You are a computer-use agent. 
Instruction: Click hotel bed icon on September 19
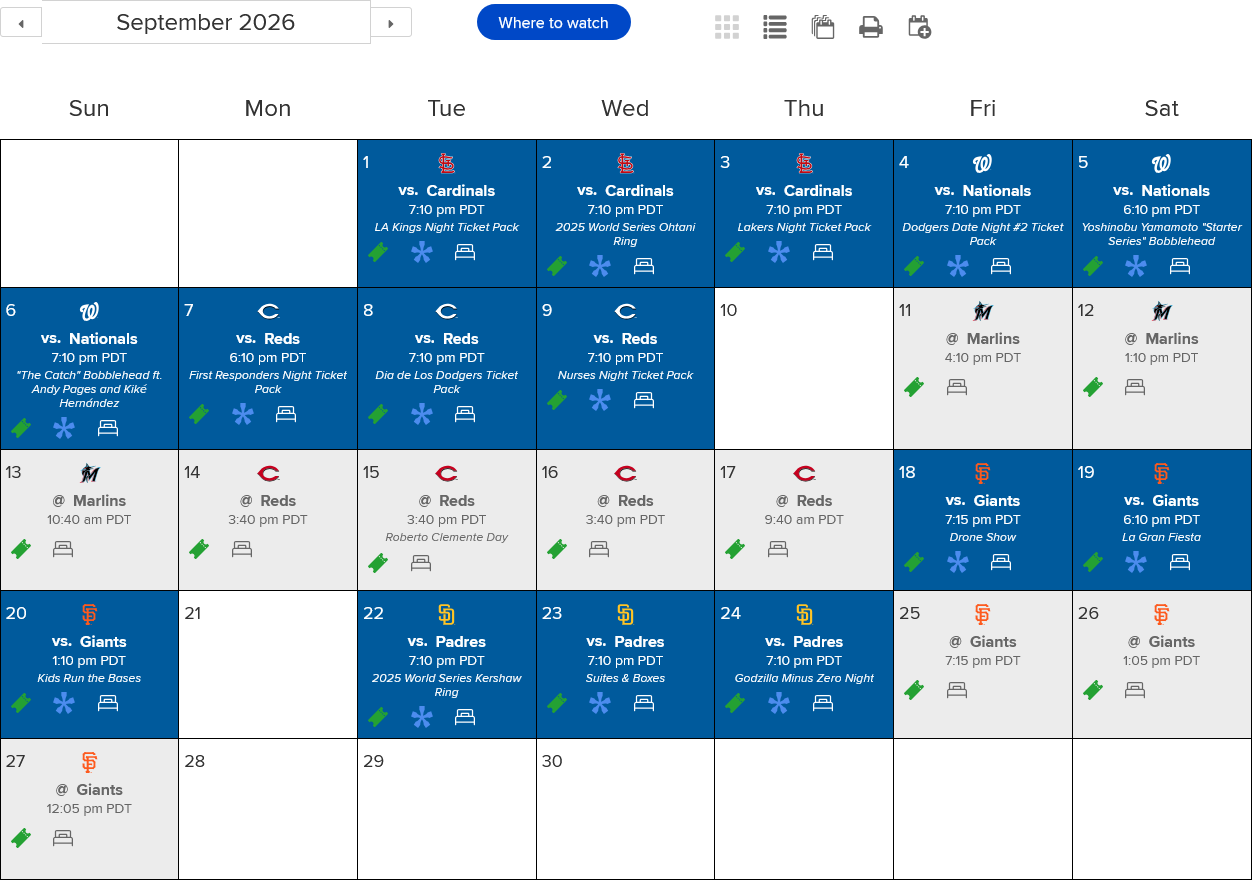1180,563
